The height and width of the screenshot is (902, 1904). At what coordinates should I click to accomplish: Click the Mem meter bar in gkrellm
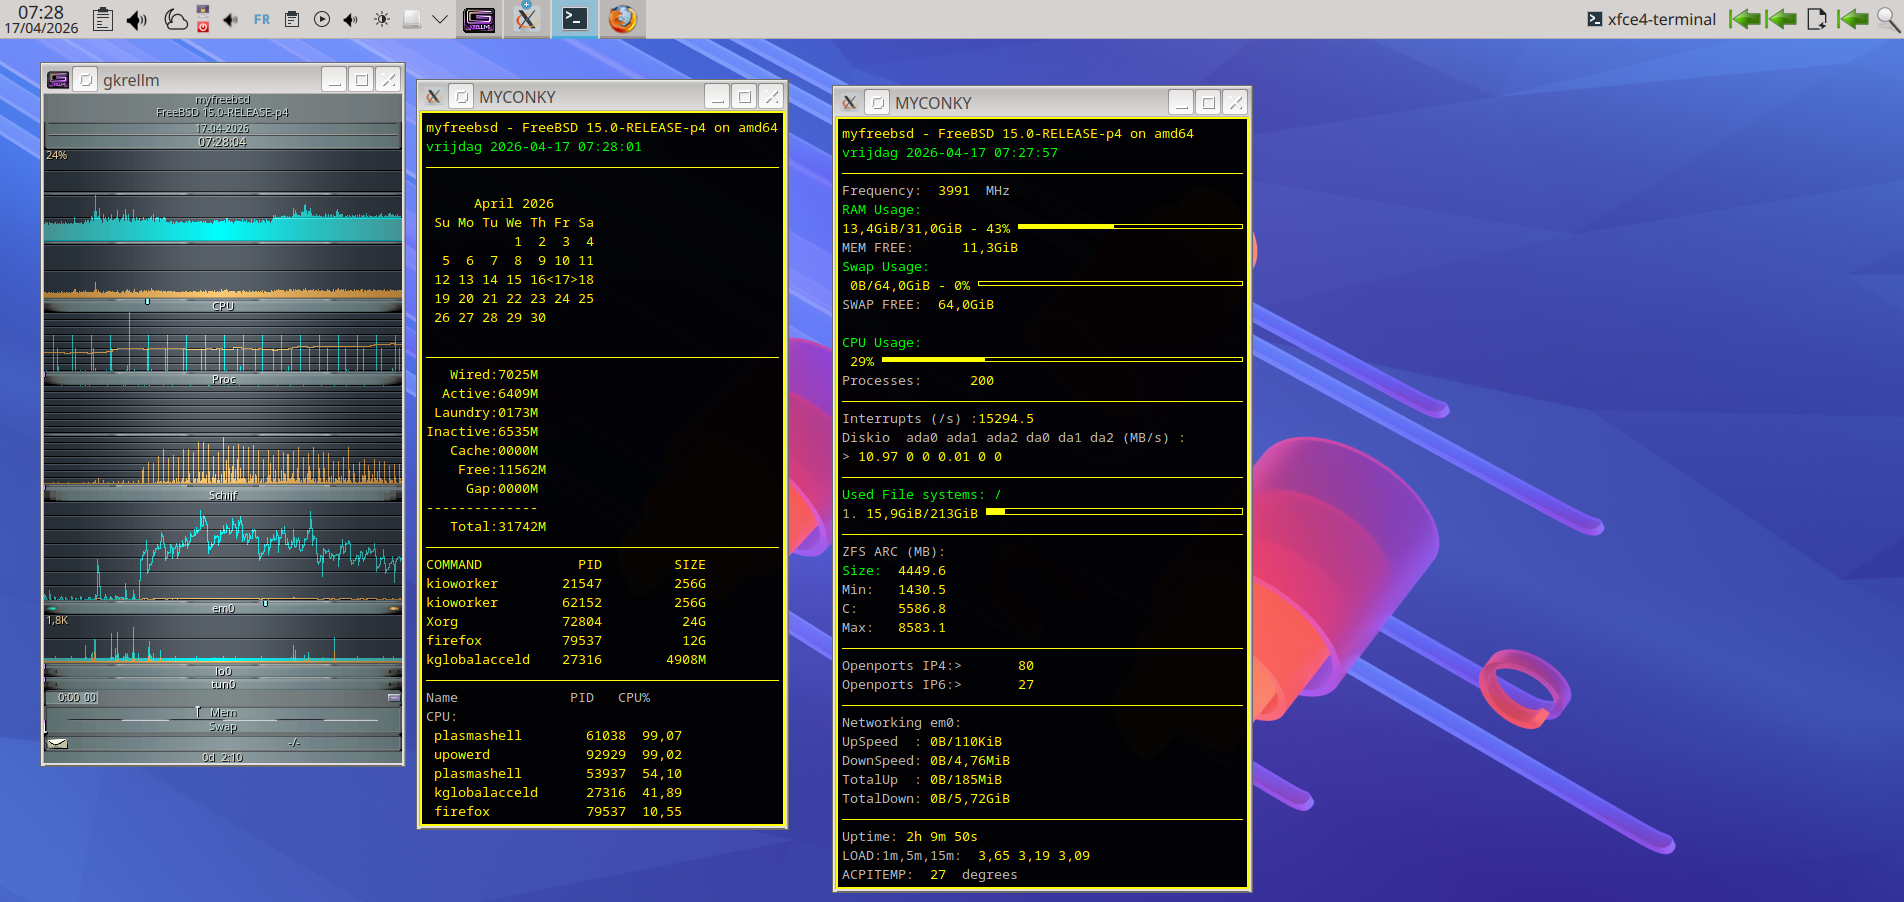(x=223, y=713)
